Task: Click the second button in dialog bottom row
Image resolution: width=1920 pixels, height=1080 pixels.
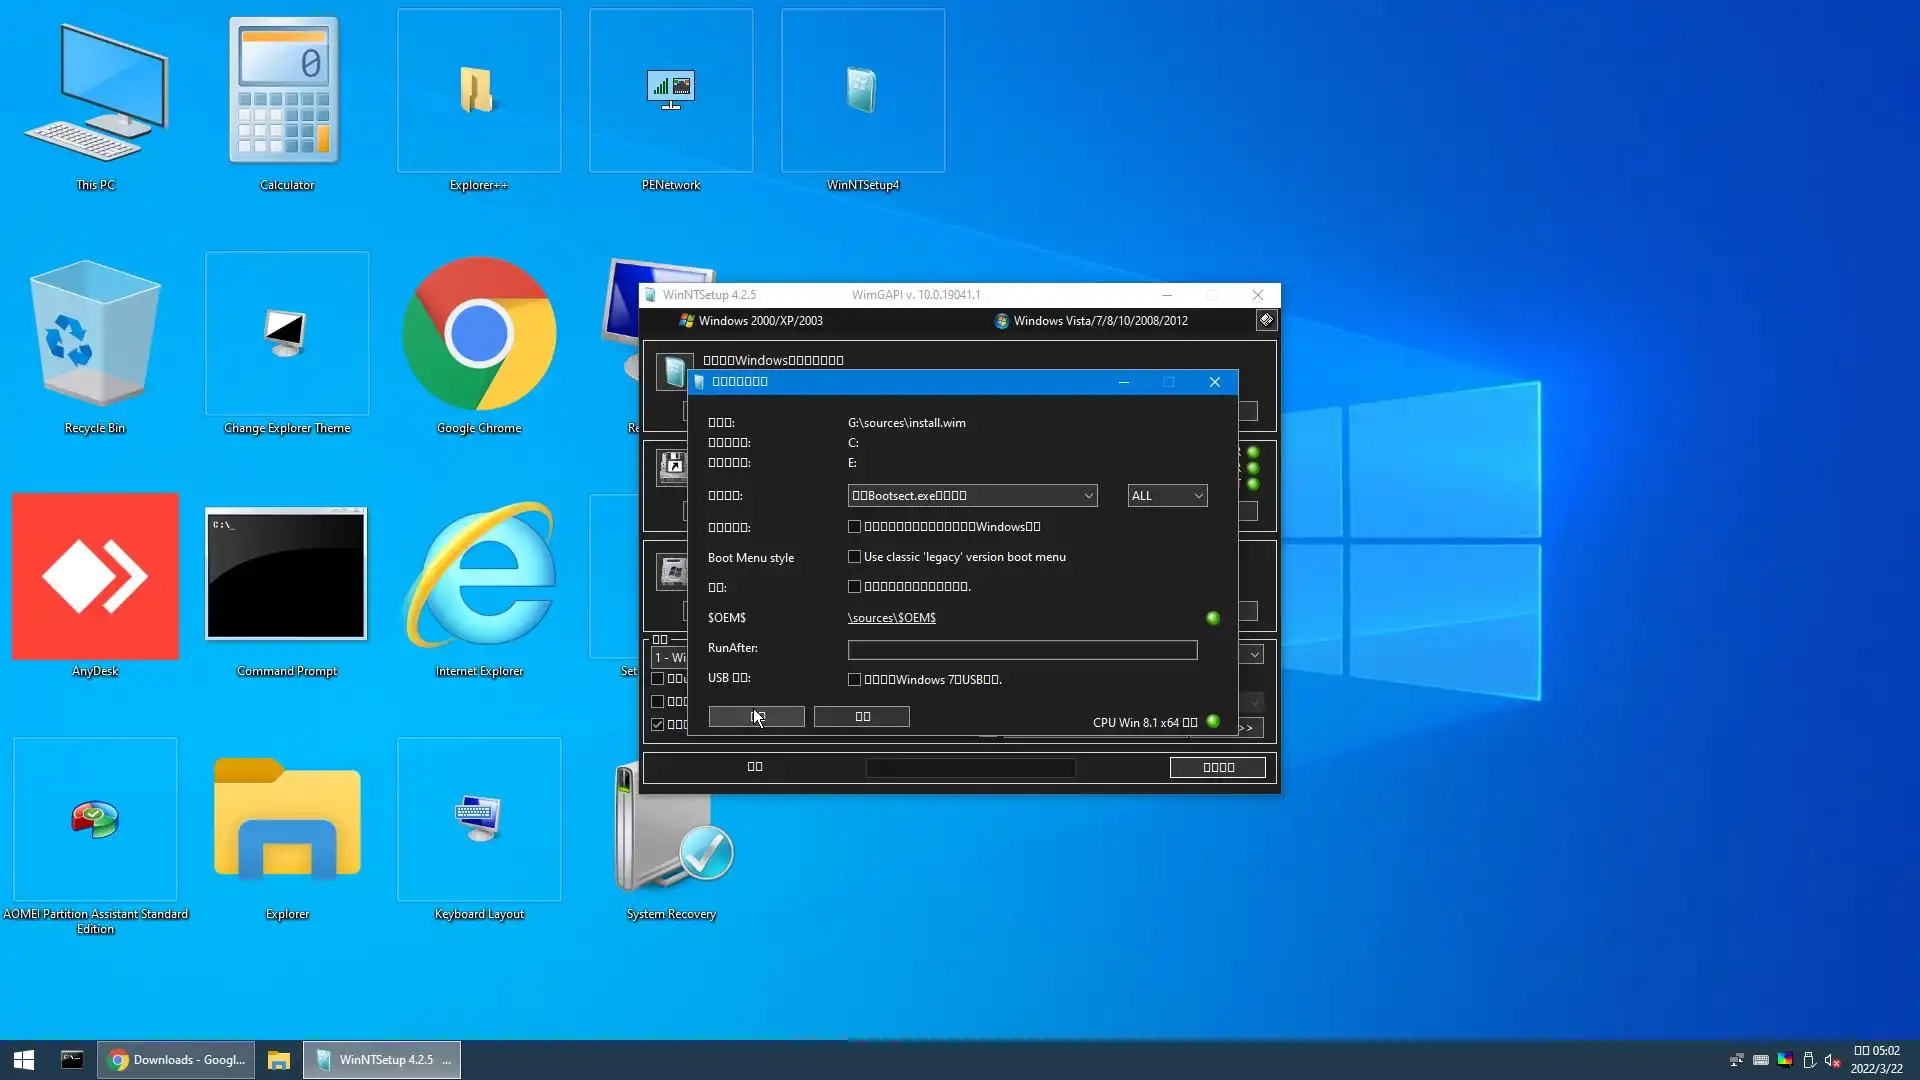Action: [861, 717]
